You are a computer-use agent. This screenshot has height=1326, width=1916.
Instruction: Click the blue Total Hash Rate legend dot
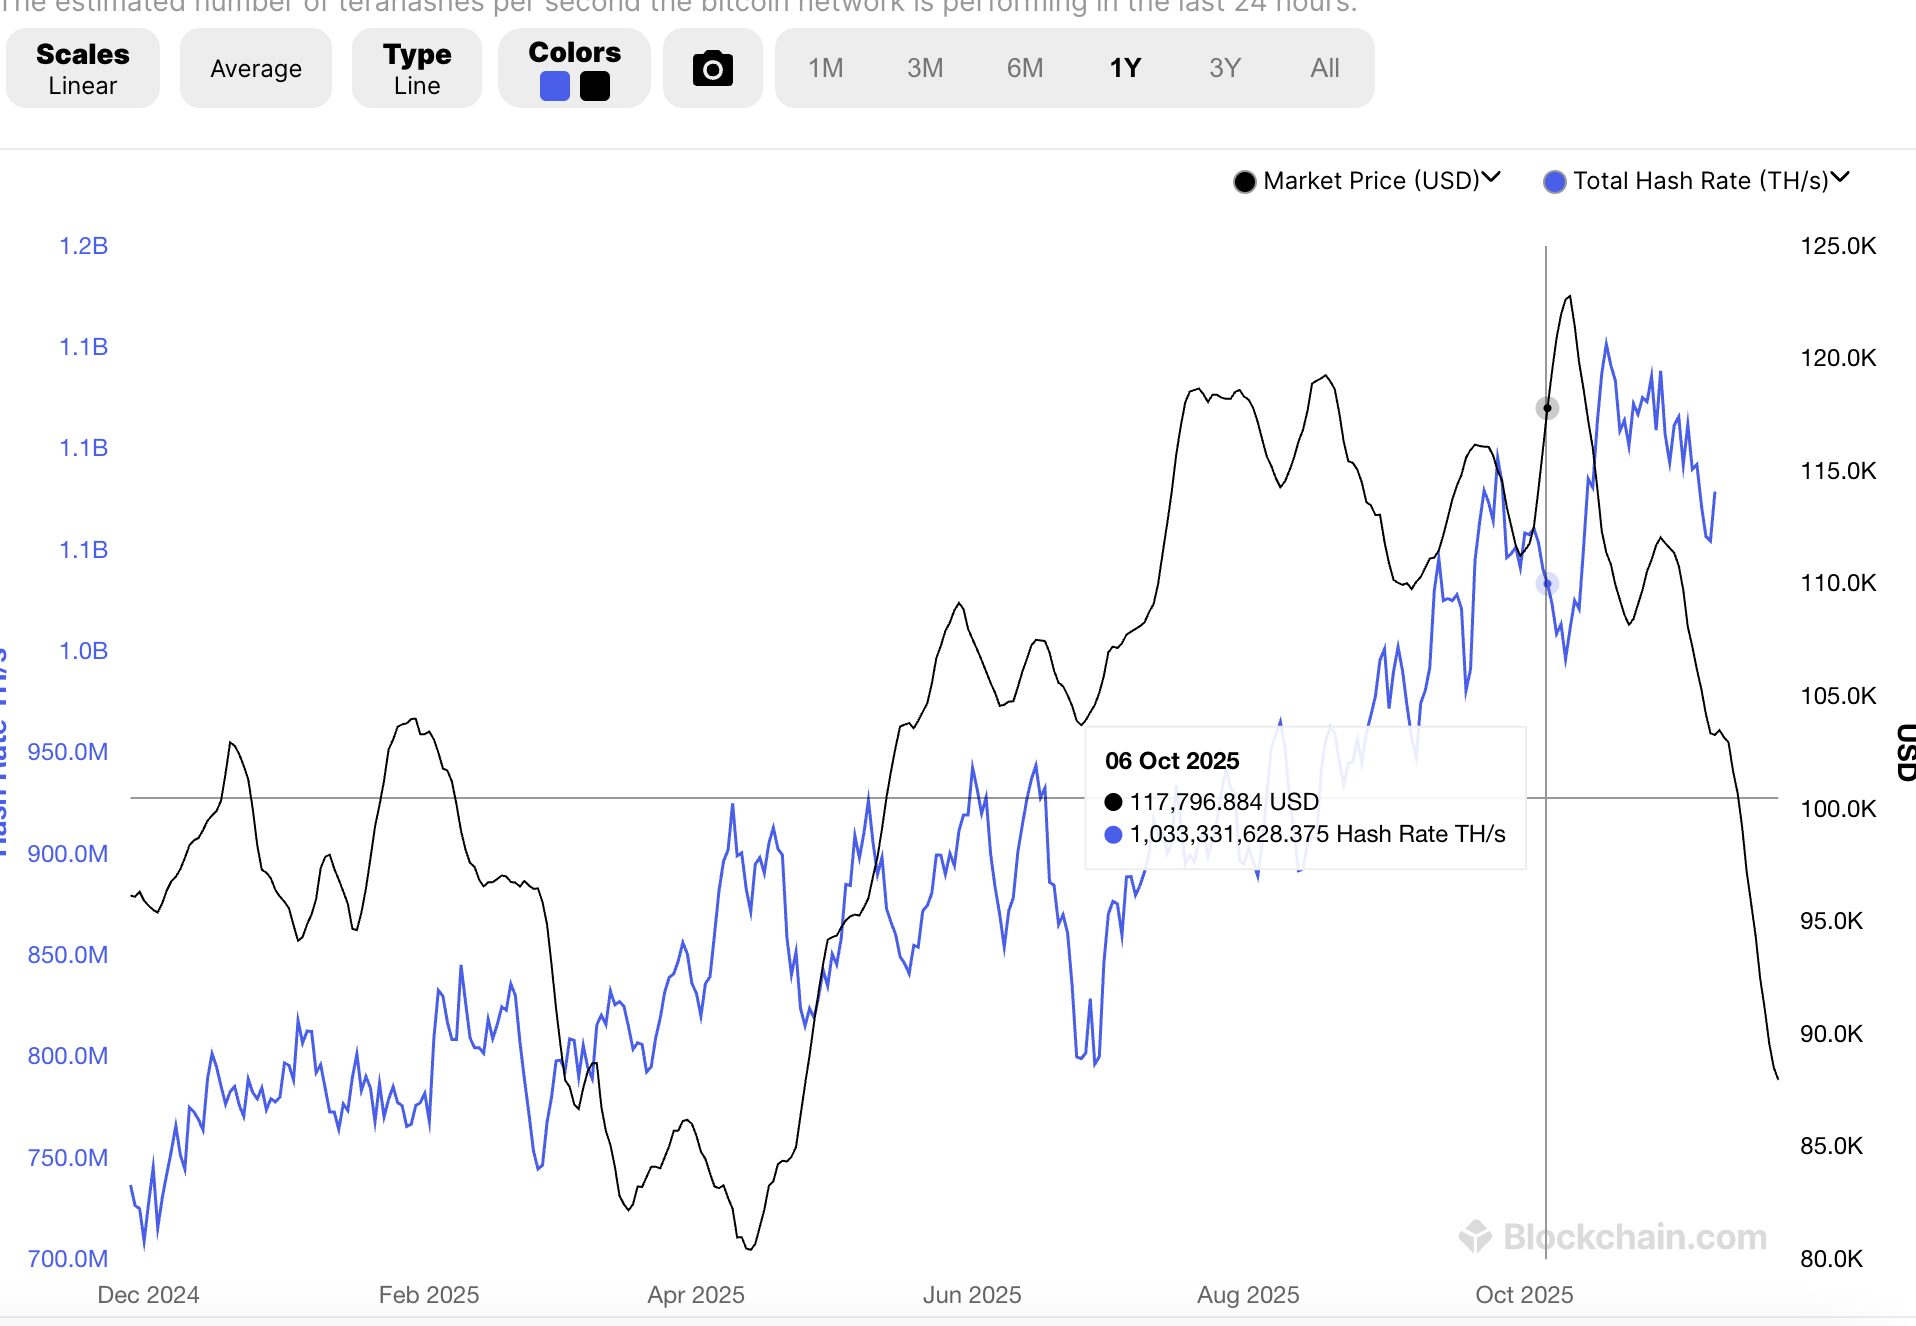click(x=1554, y=182)
